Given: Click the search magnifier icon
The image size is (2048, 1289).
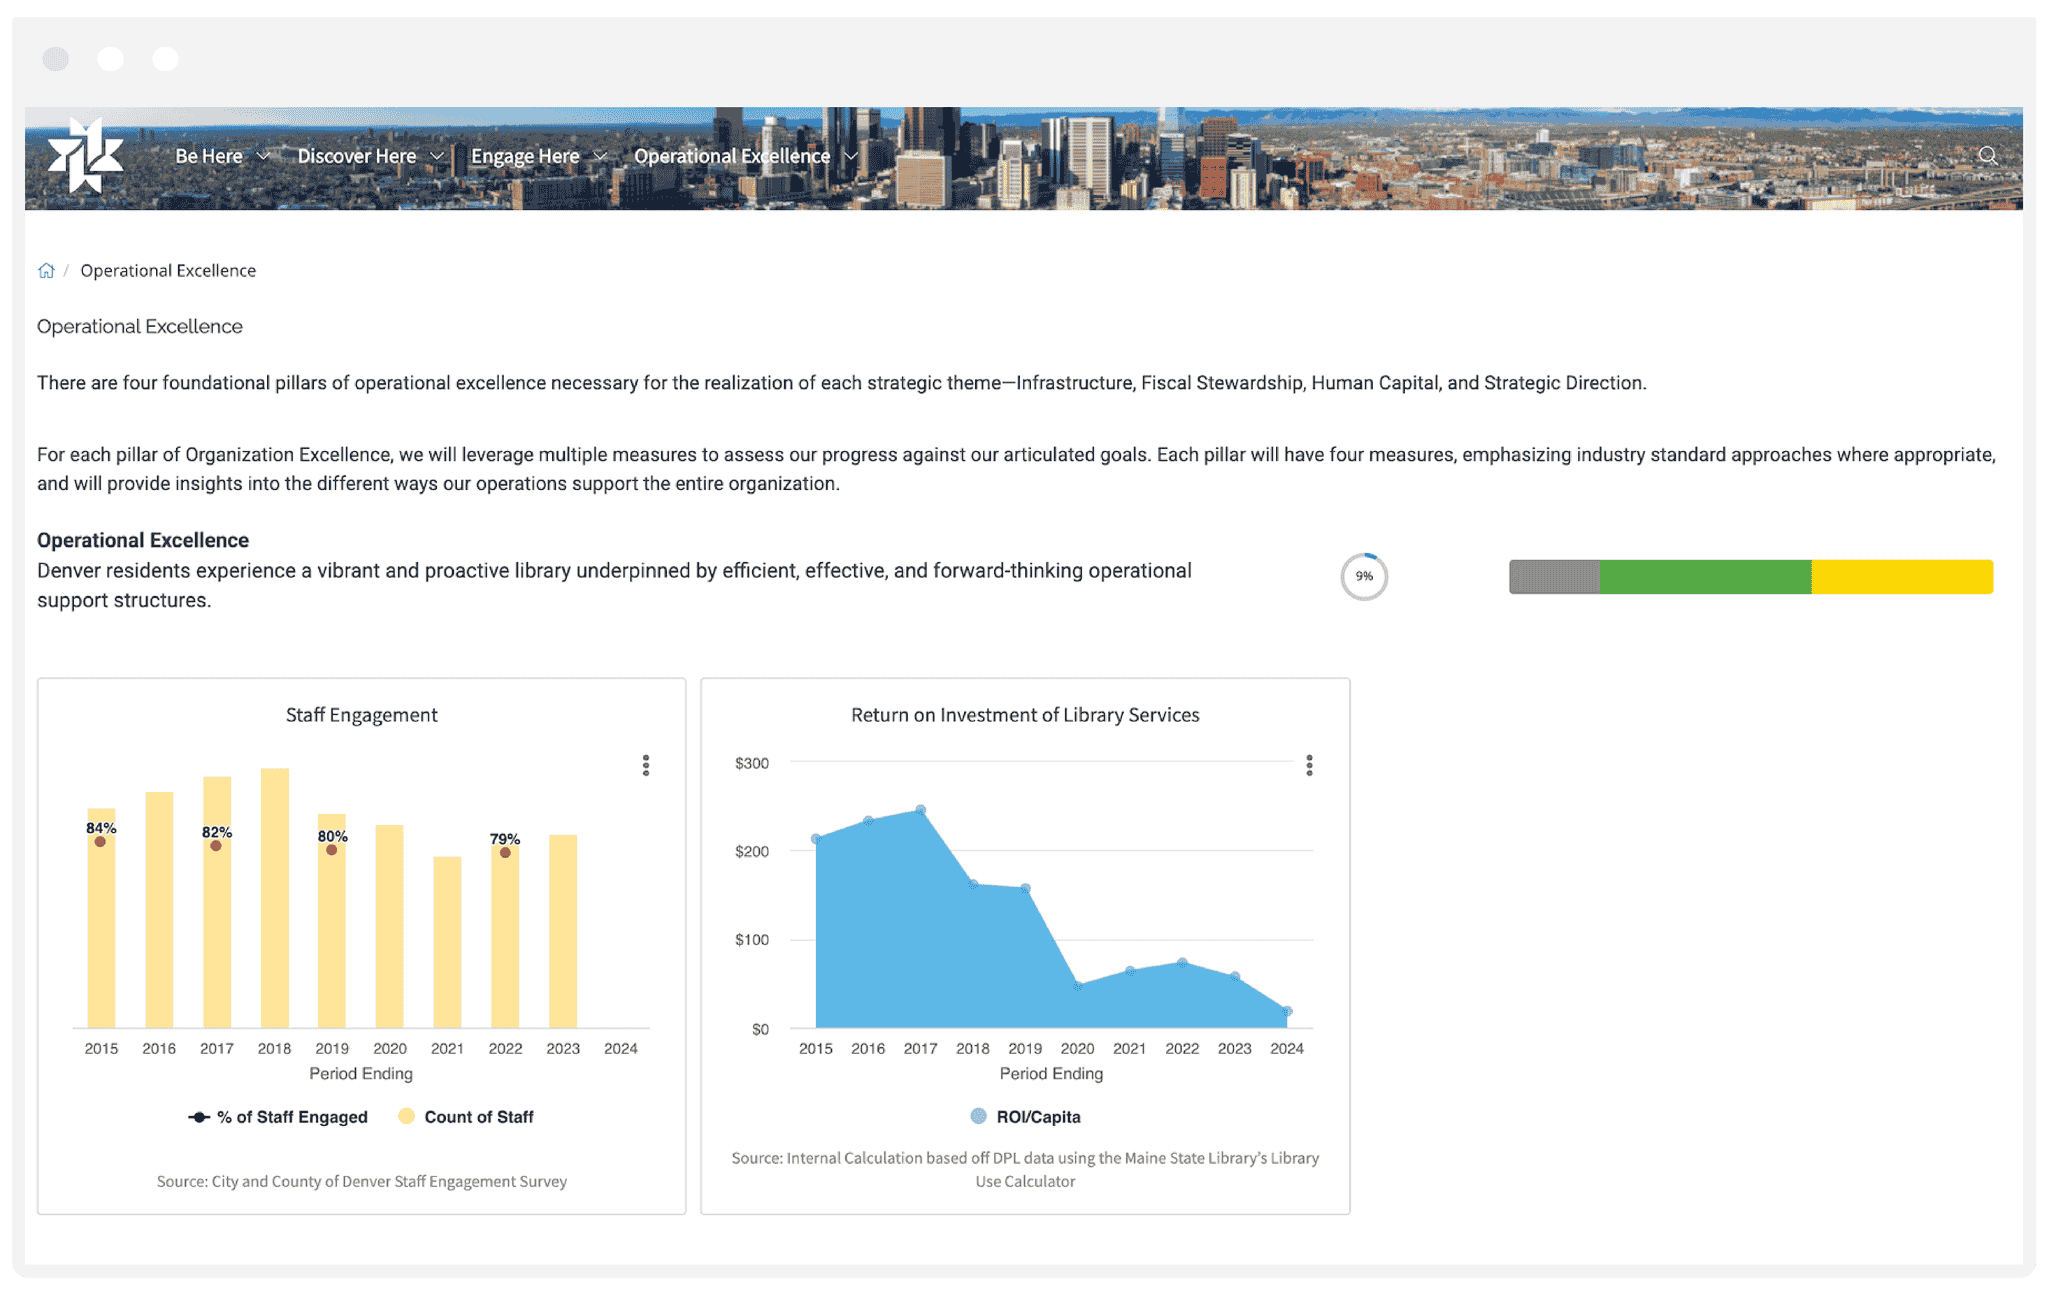Looking at the screenshot, I should 1988,156.
